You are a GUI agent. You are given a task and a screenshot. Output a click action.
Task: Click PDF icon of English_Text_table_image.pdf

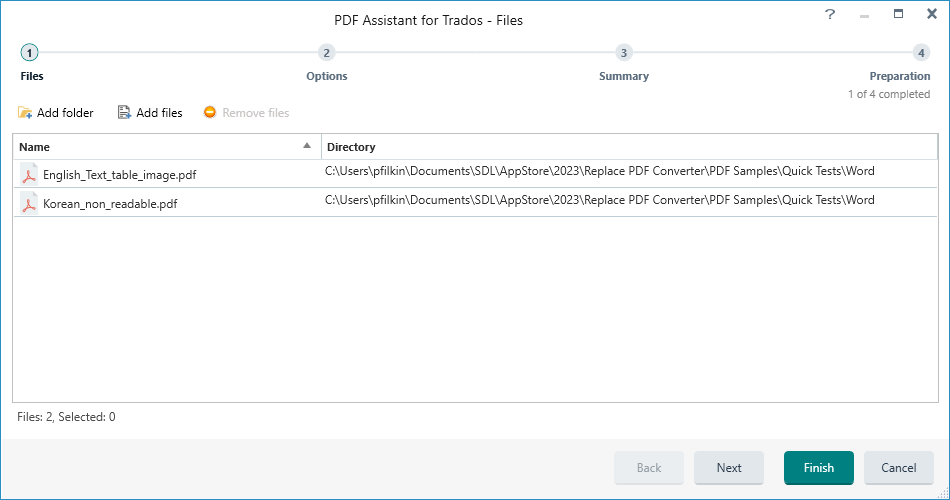[28, 175]
